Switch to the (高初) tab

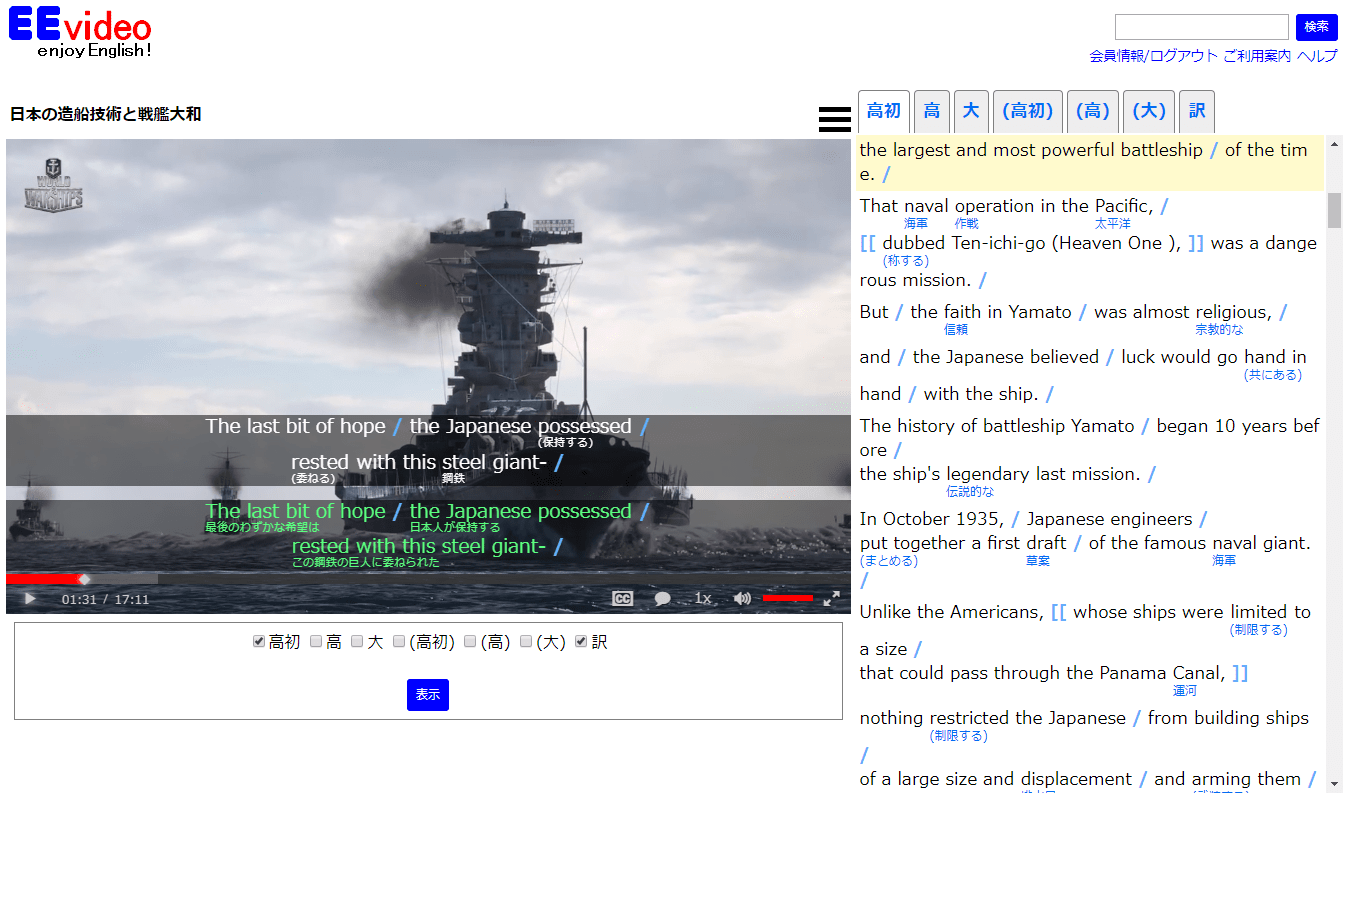(1028, 111)
